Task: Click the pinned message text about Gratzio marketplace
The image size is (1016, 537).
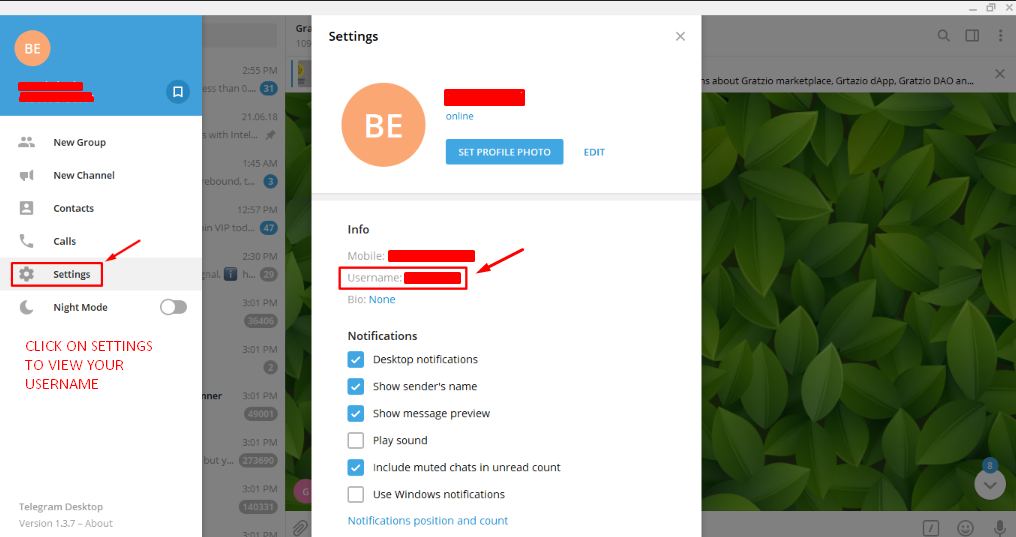Action: click(x=838, y=80)
